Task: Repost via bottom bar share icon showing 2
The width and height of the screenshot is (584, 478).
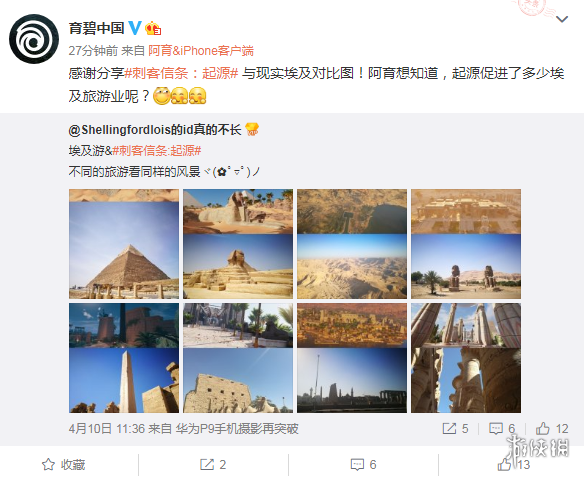Action: click(213, 464)
